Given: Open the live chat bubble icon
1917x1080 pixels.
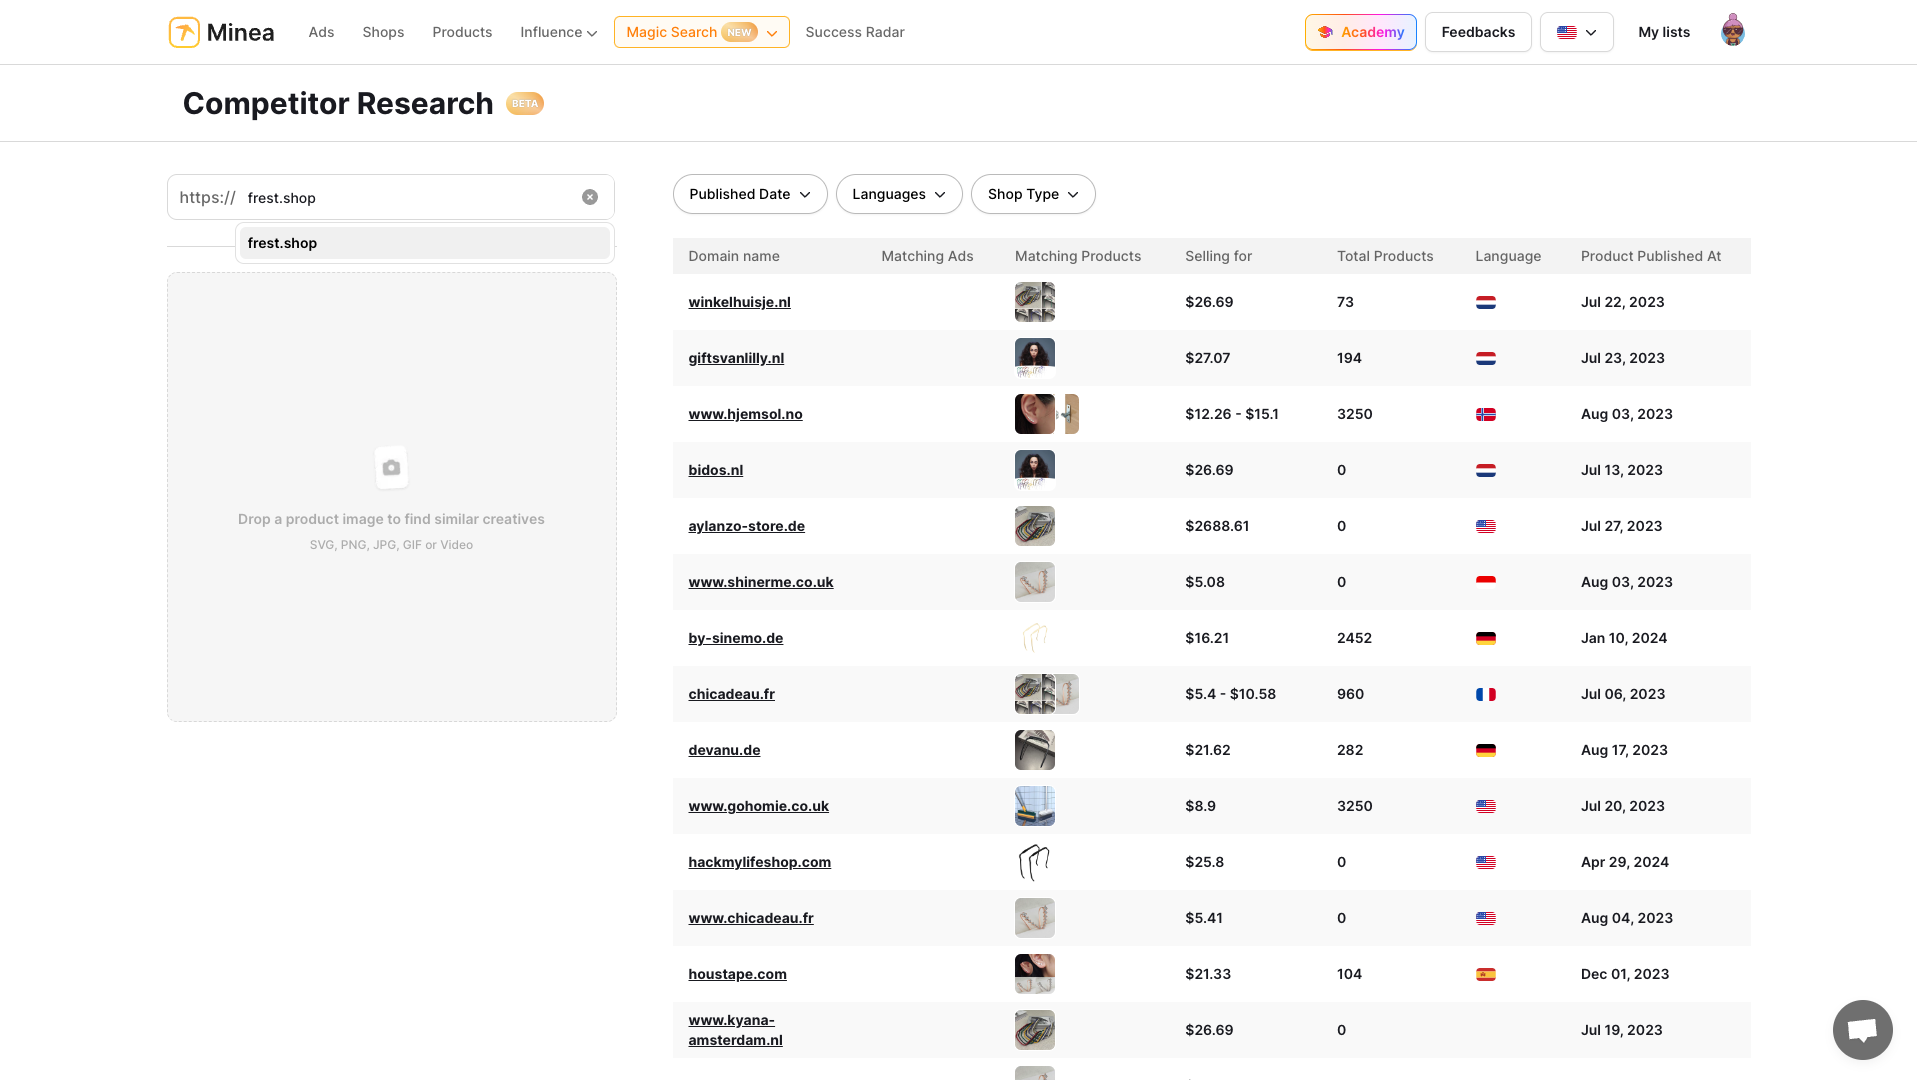Looking at the screenshot, I should (1862, 1029).
